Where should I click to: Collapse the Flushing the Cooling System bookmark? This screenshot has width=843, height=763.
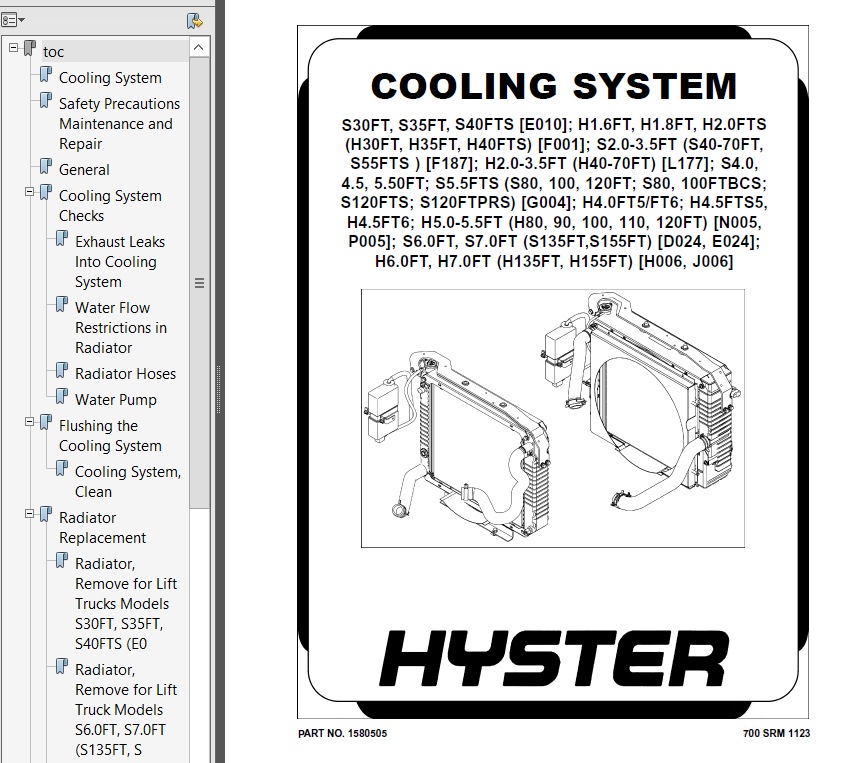(30, 422)
